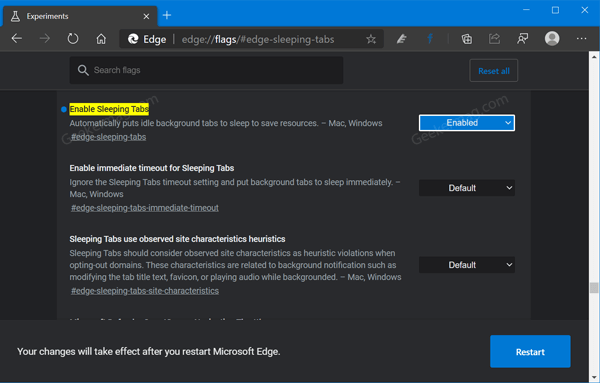Screen dimensions: 600x383
Task: Click the scrollbar up arrow
Action: coord(594,57)
